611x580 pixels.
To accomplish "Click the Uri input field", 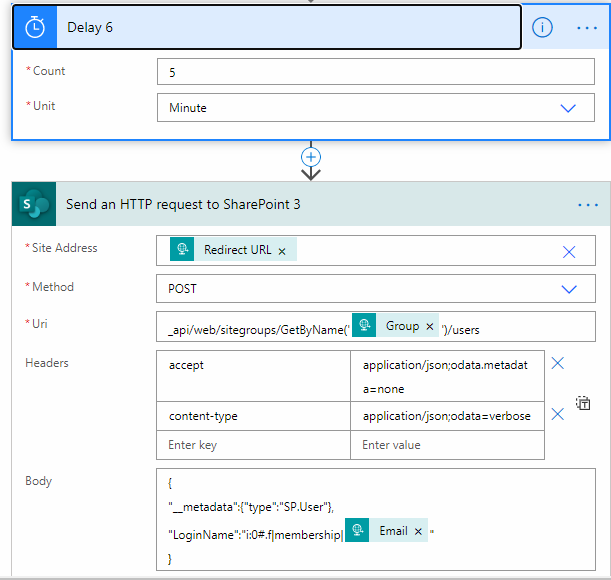I will [x=376, y=327].
